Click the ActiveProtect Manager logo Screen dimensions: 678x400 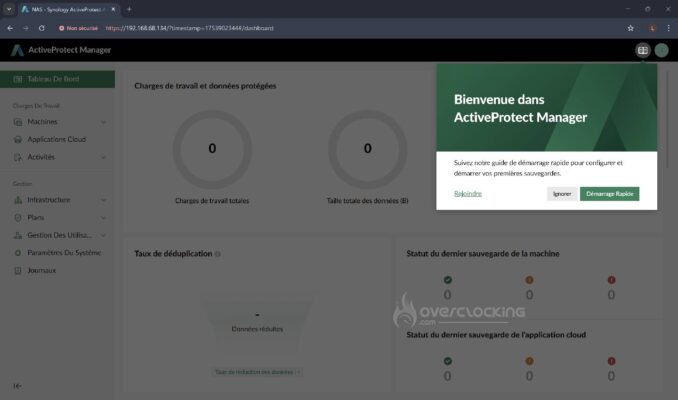pyautogui.click(x=17, y=50)
